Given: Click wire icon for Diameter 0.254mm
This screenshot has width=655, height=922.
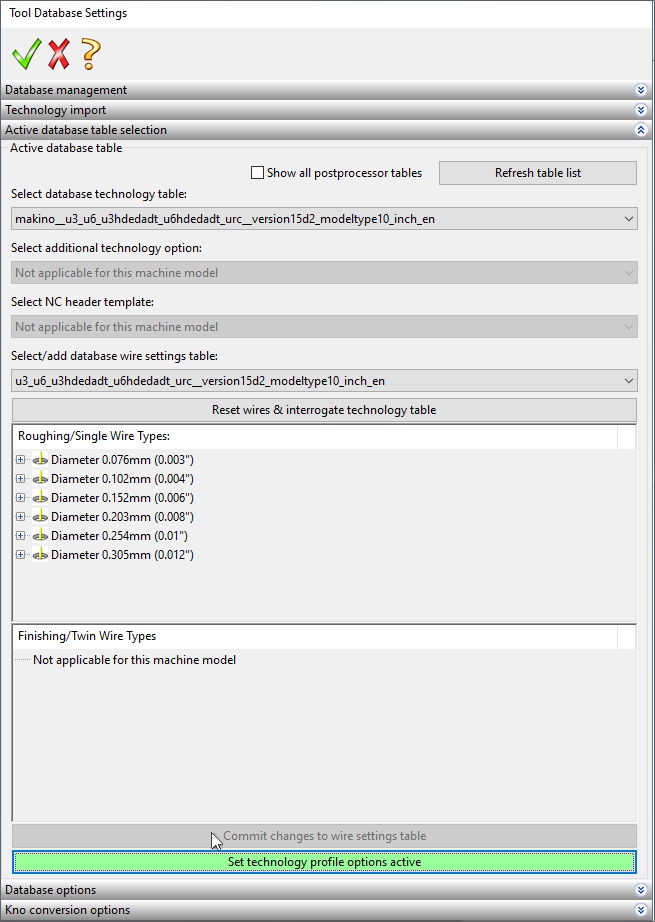Looking at the screenshot, I should click(x=40, y=536).
